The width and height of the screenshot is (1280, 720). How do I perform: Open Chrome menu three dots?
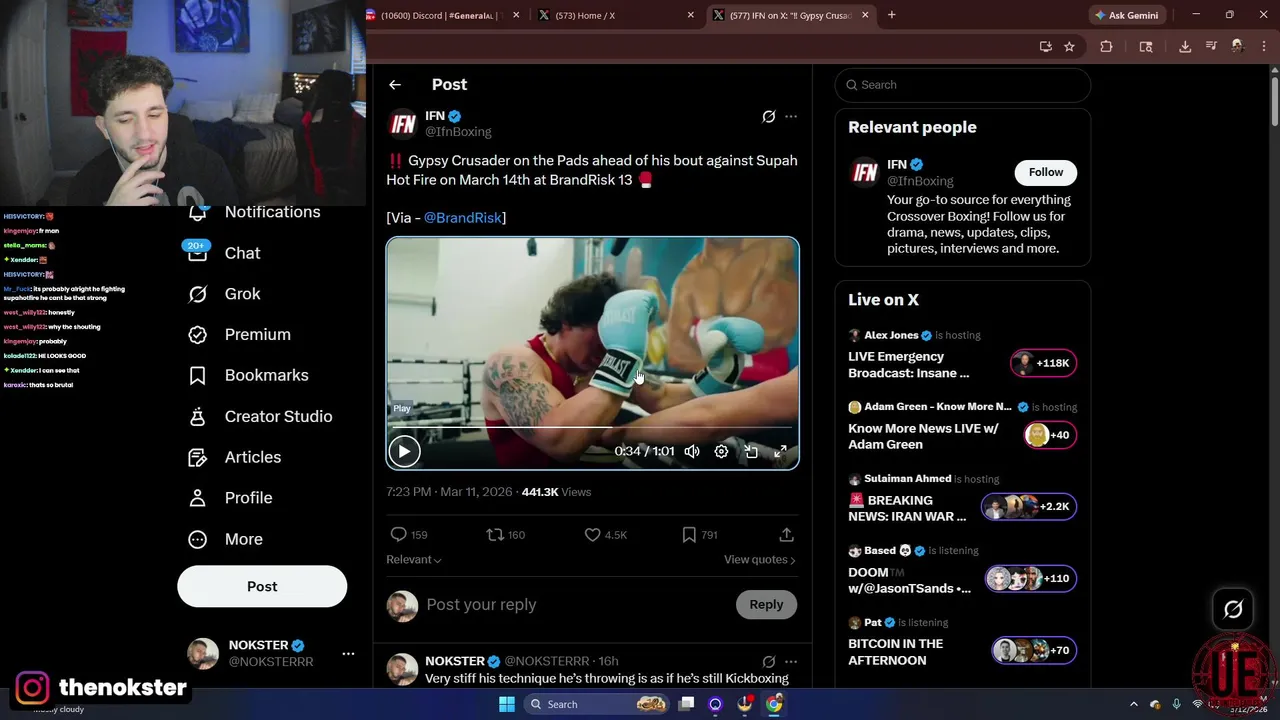point(1264,46)
